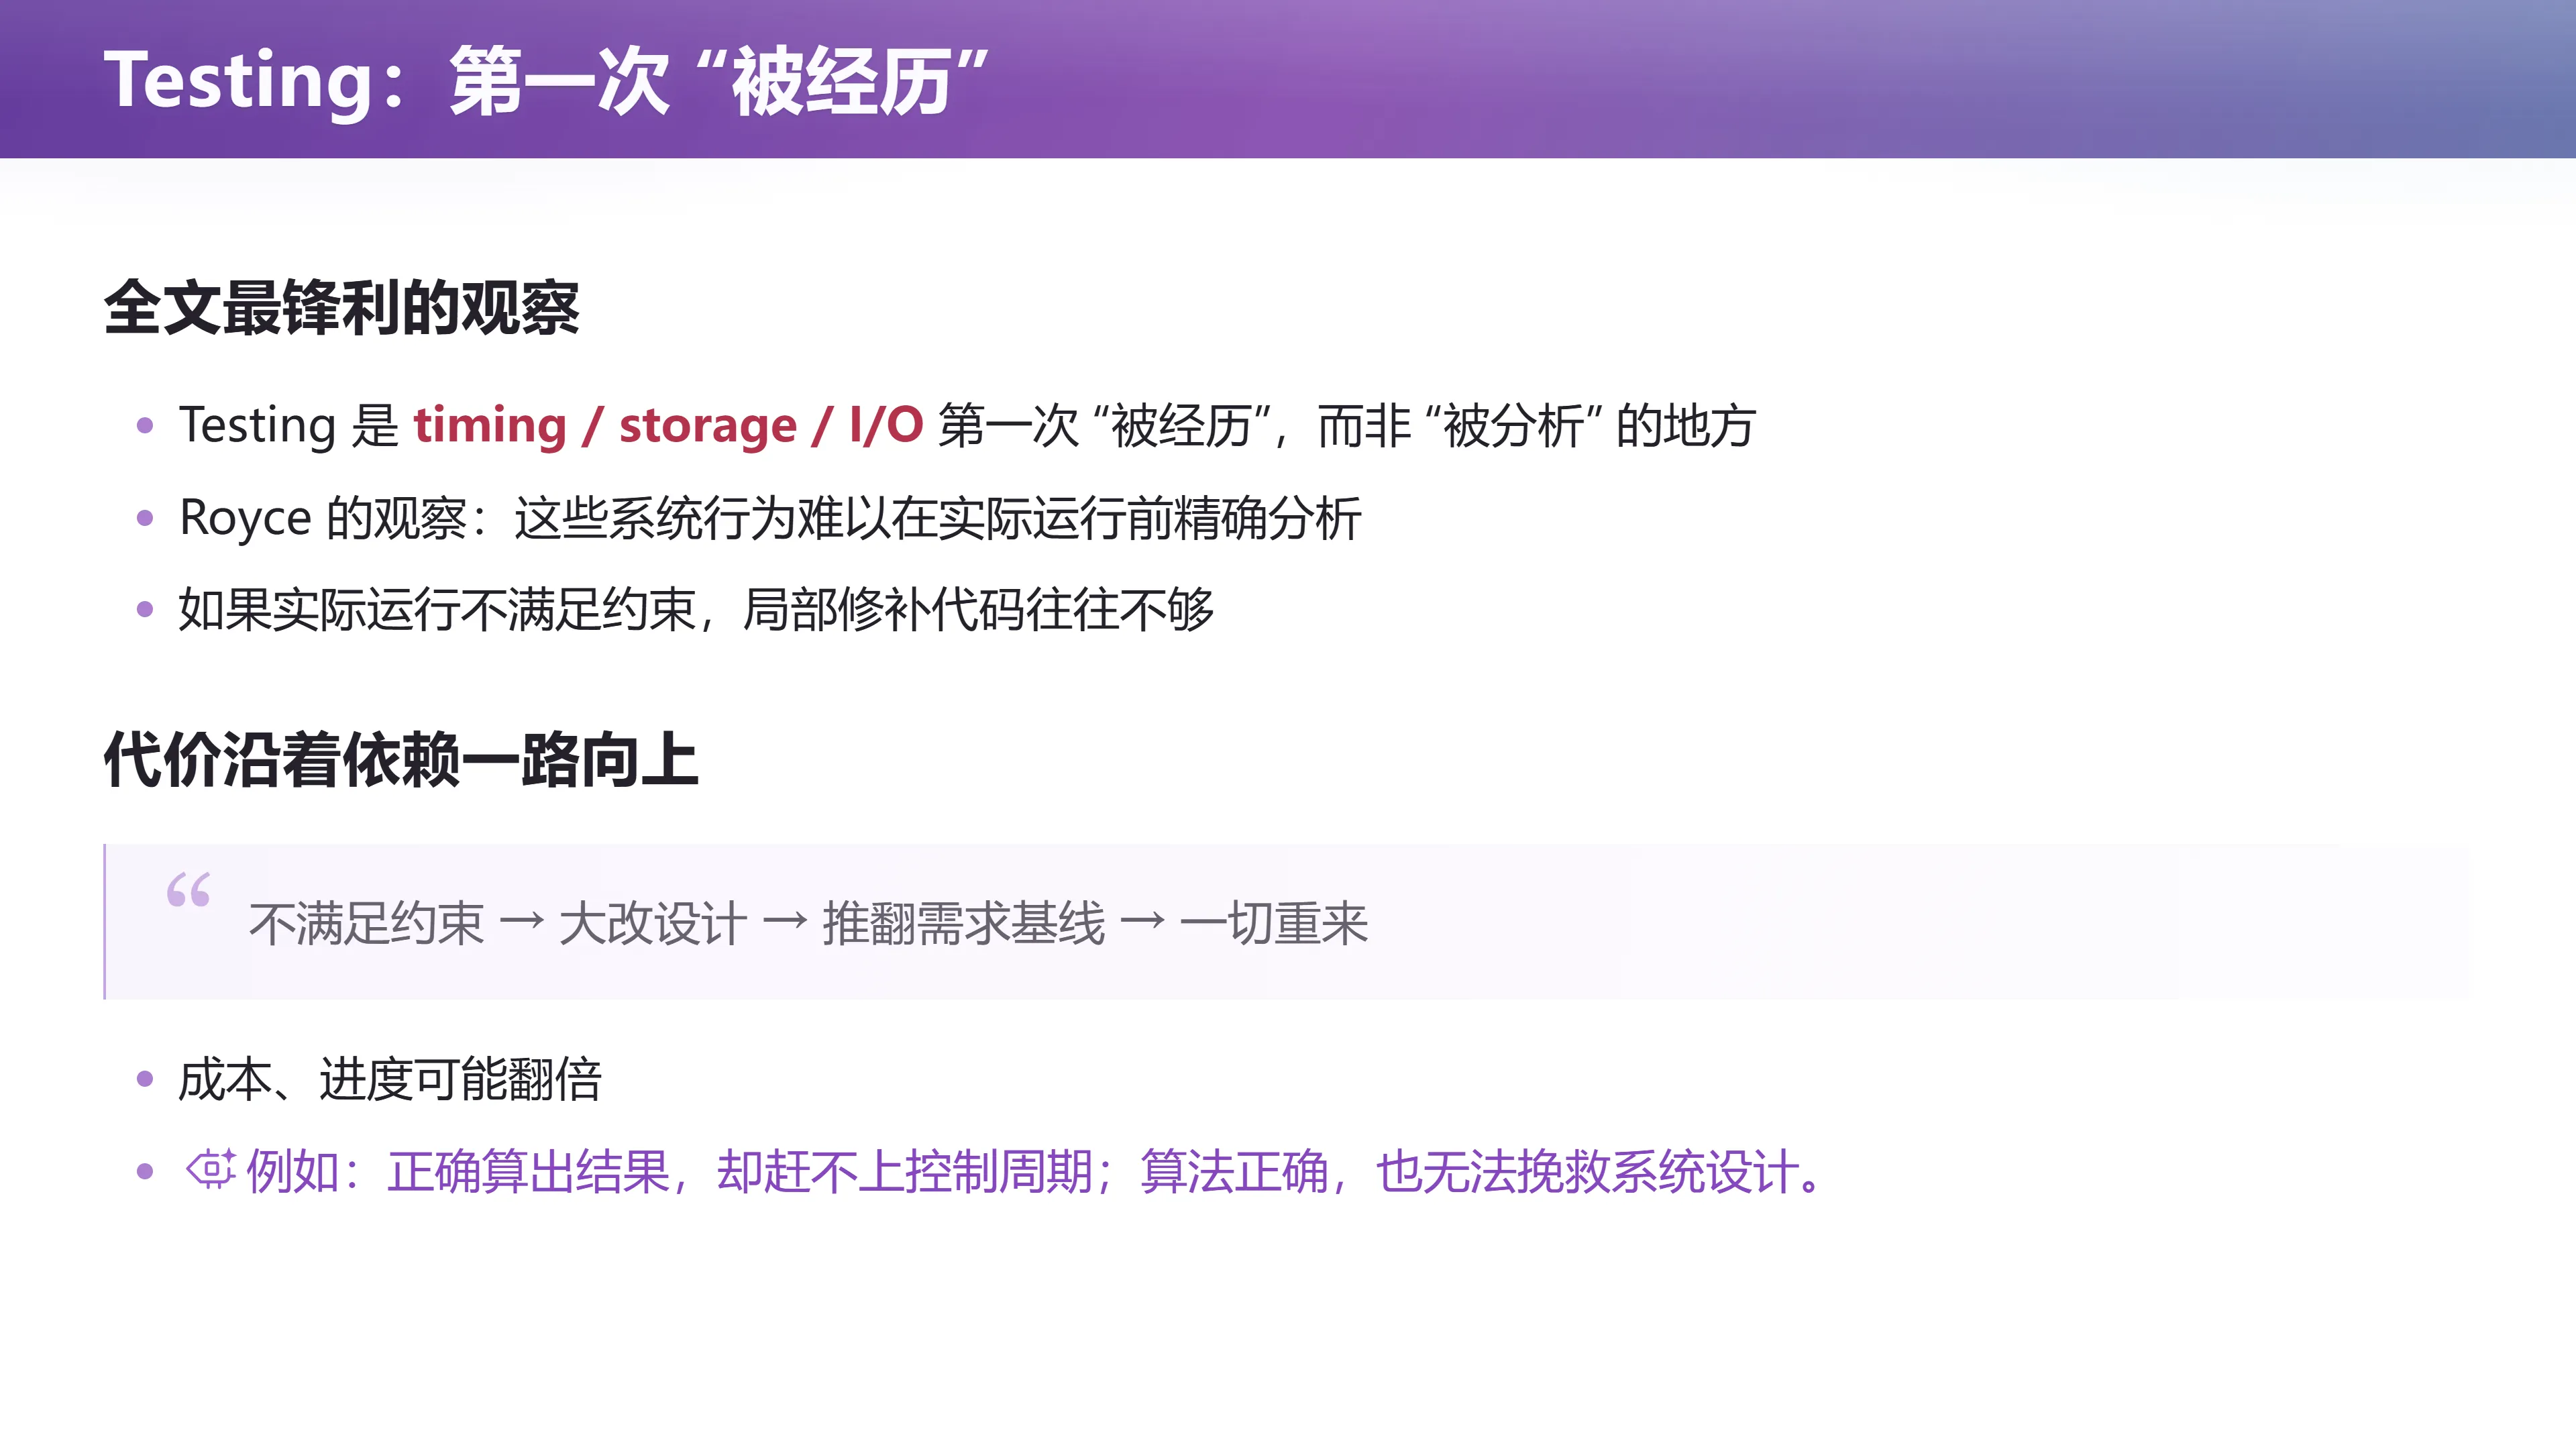Click the bullet "如果实际运行不满足约束，局部修补代码往往不够"
This screenshot has width=2576, height=1449.
[x=696, y=610]
